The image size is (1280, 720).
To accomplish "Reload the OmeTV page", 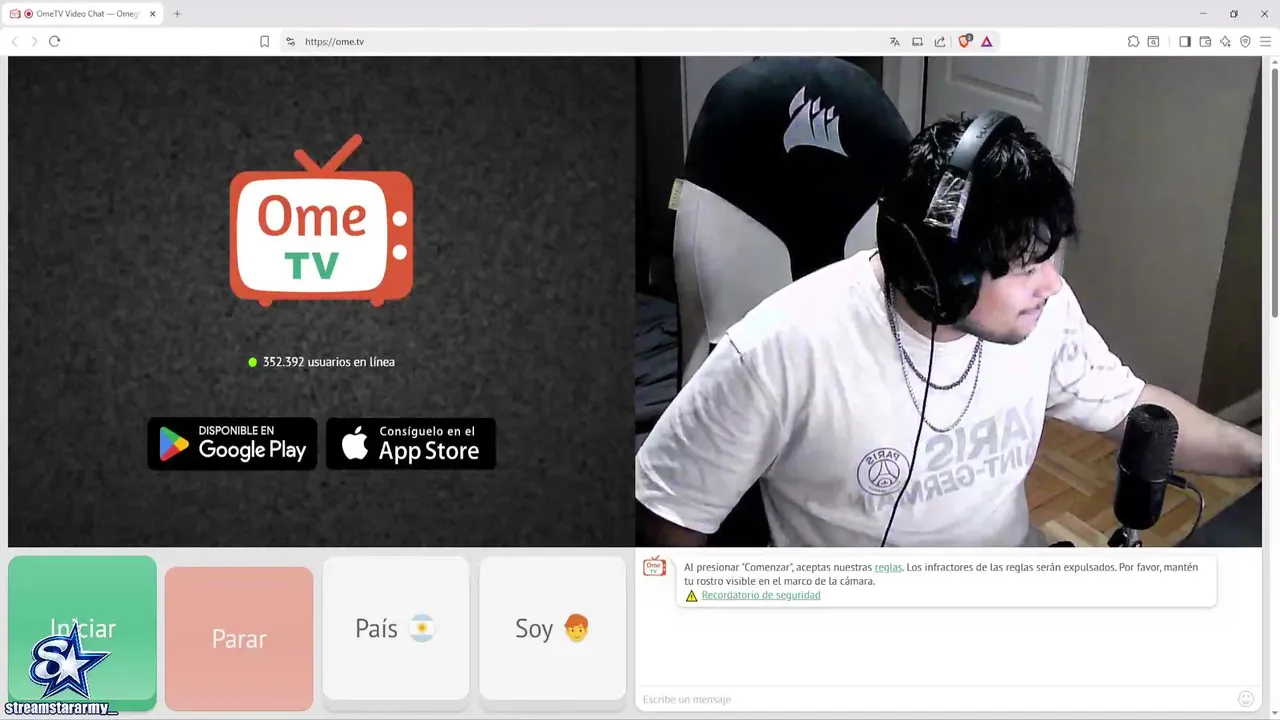I will click(x=54, y=41).
